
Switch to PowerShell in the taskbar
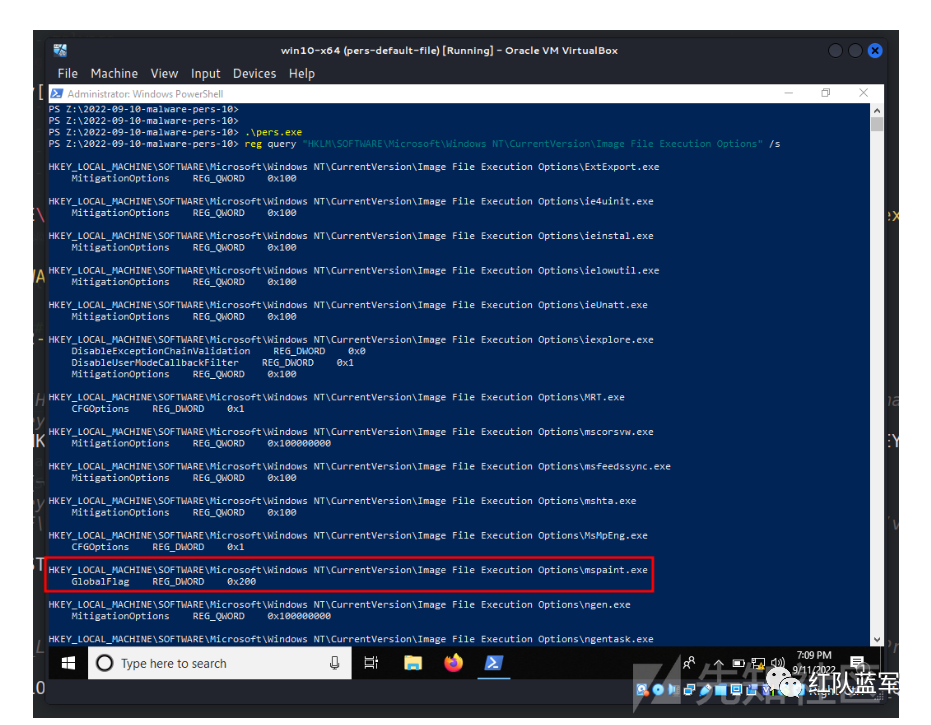click(494, 663)
